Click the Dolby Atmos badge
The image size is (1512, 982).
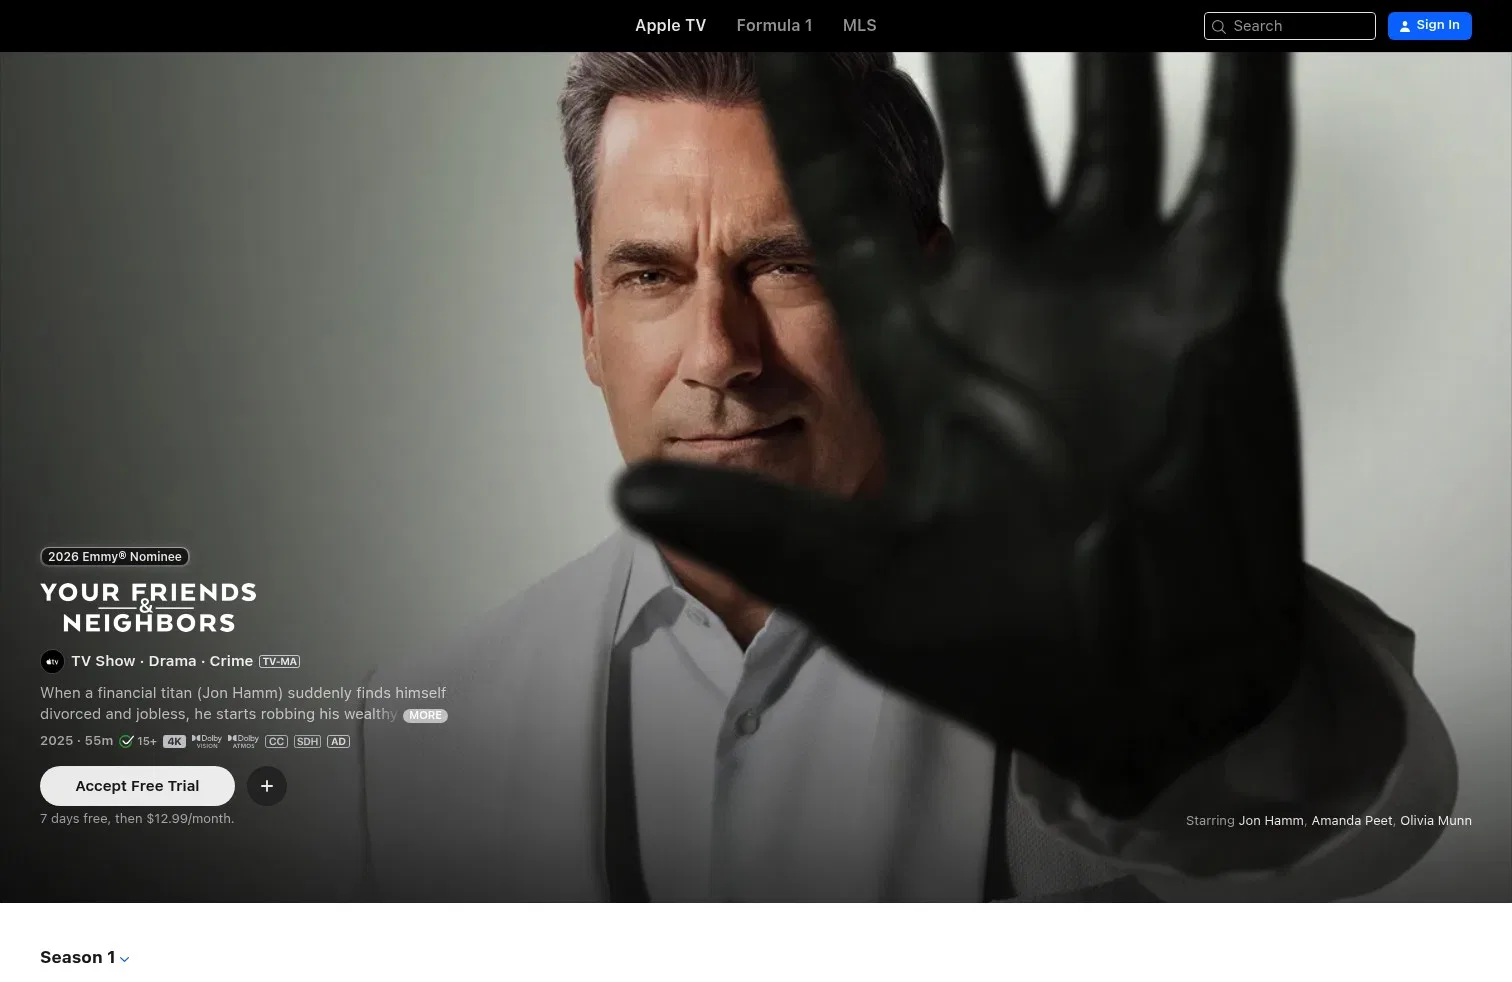tap(243, 741)
